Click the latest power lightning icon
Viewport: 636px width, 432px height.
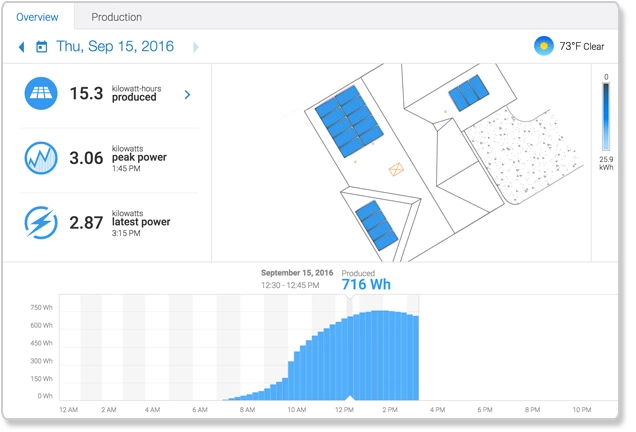pos(41,222)
